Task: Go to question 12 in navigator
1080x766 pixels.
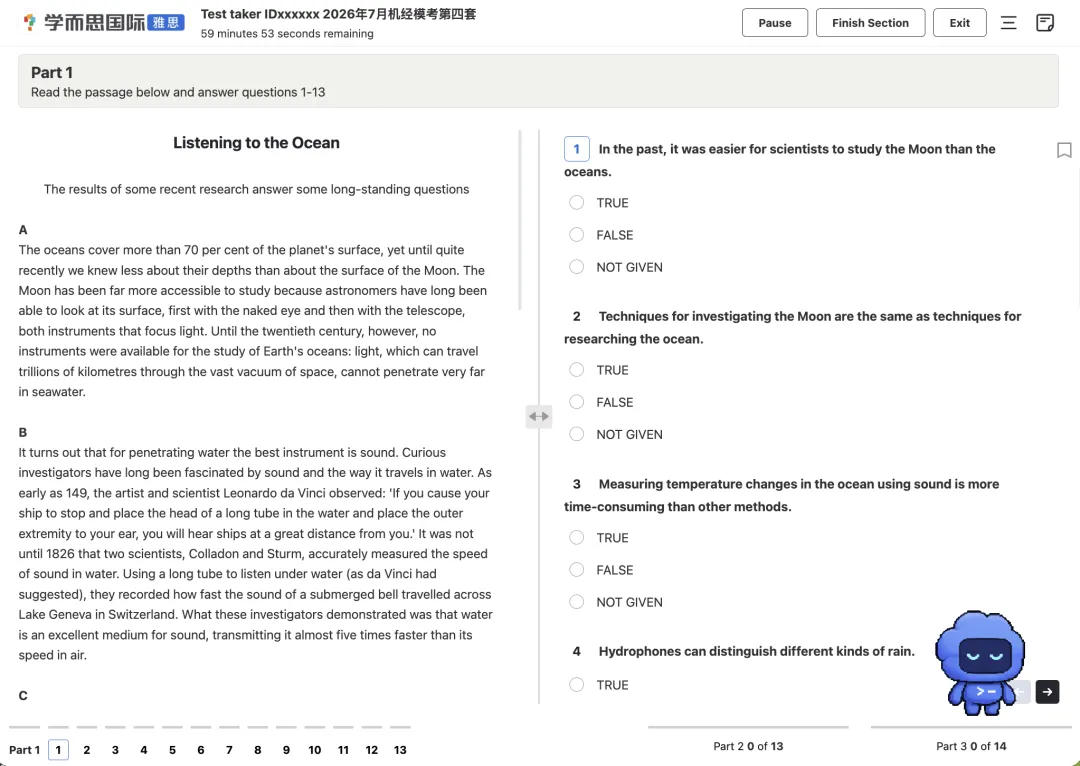Action: tap(371, 749)
